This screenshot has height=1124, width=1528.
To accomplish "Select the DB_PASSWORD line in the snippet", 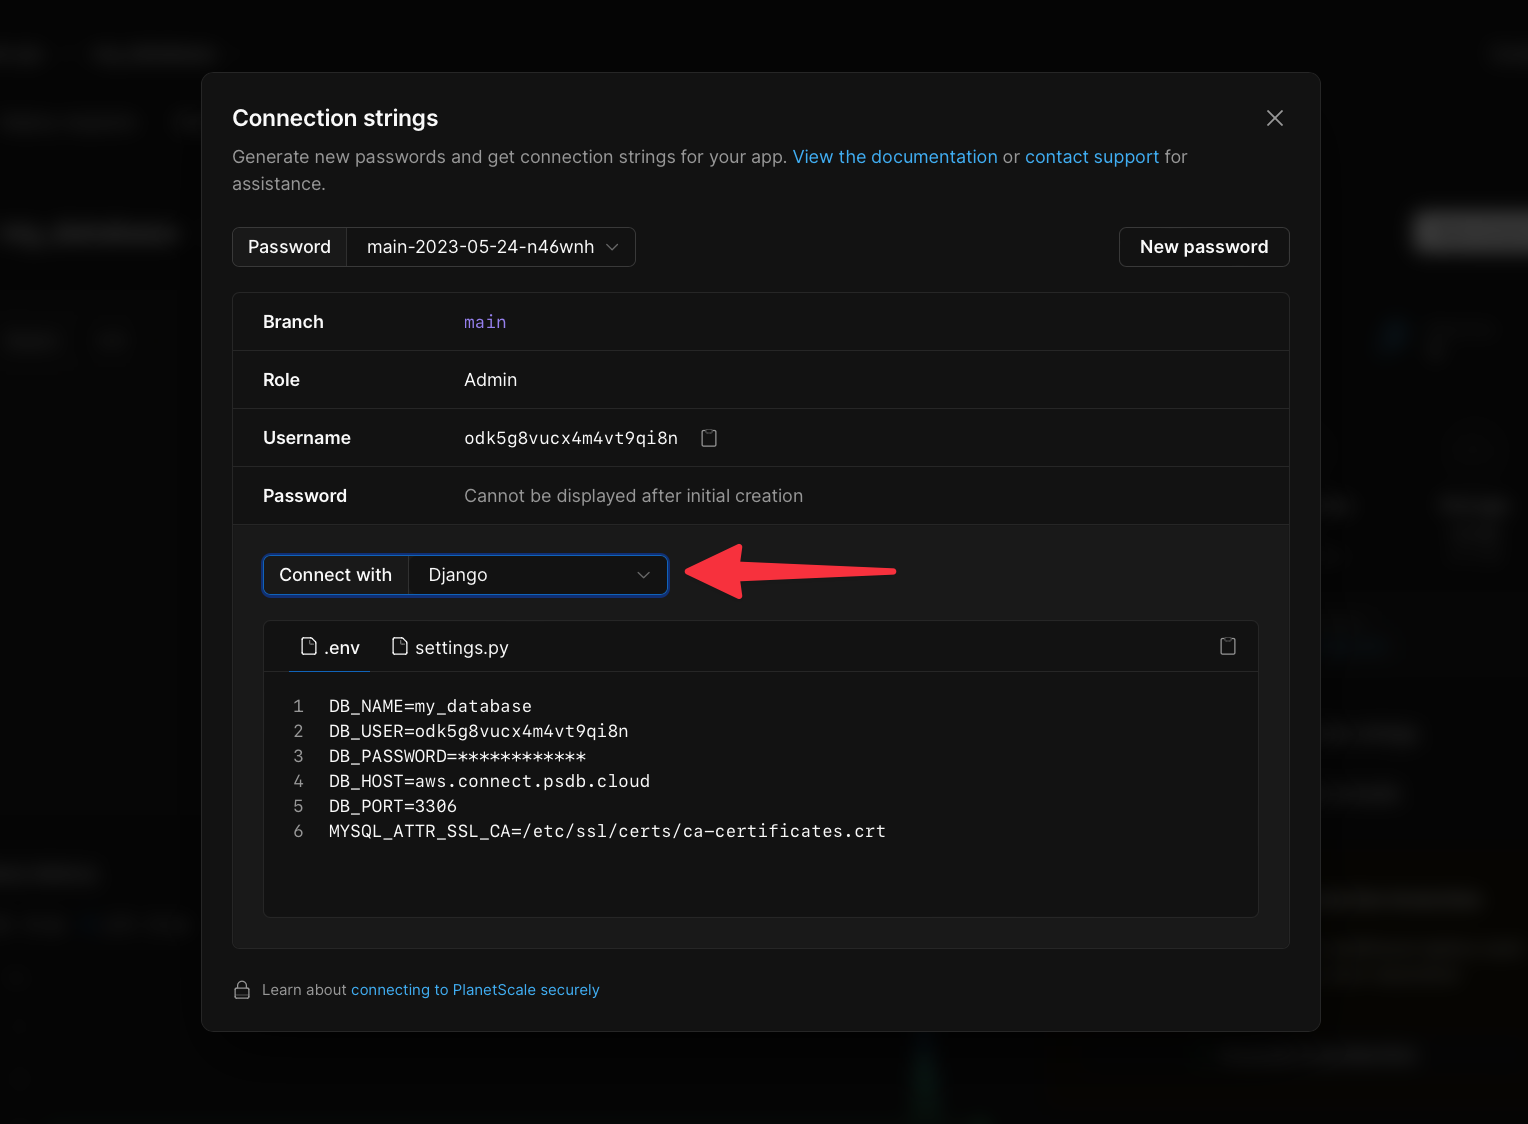I will click(x=456, y=756).
